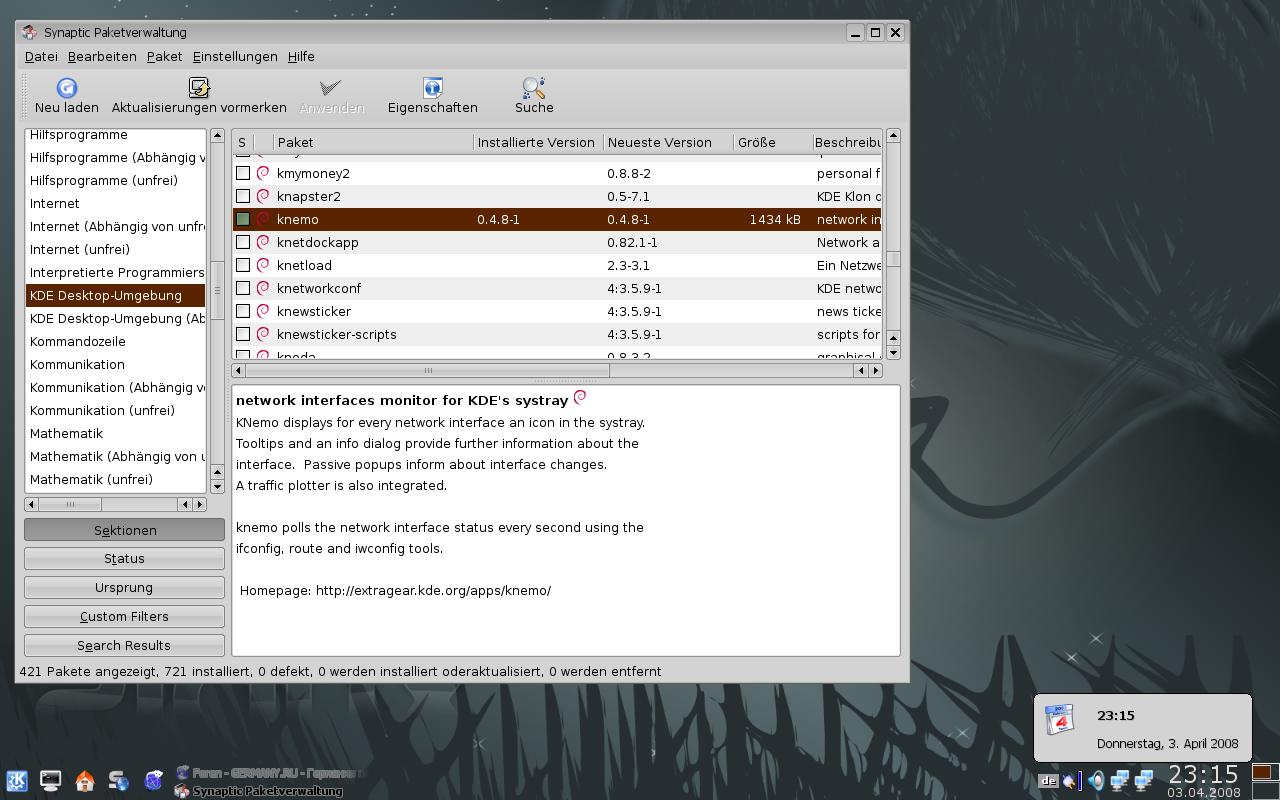This screenshot has width=1280, height=800.
Task: Click the de keyboard layout indicator
Action: (1048, 781)
